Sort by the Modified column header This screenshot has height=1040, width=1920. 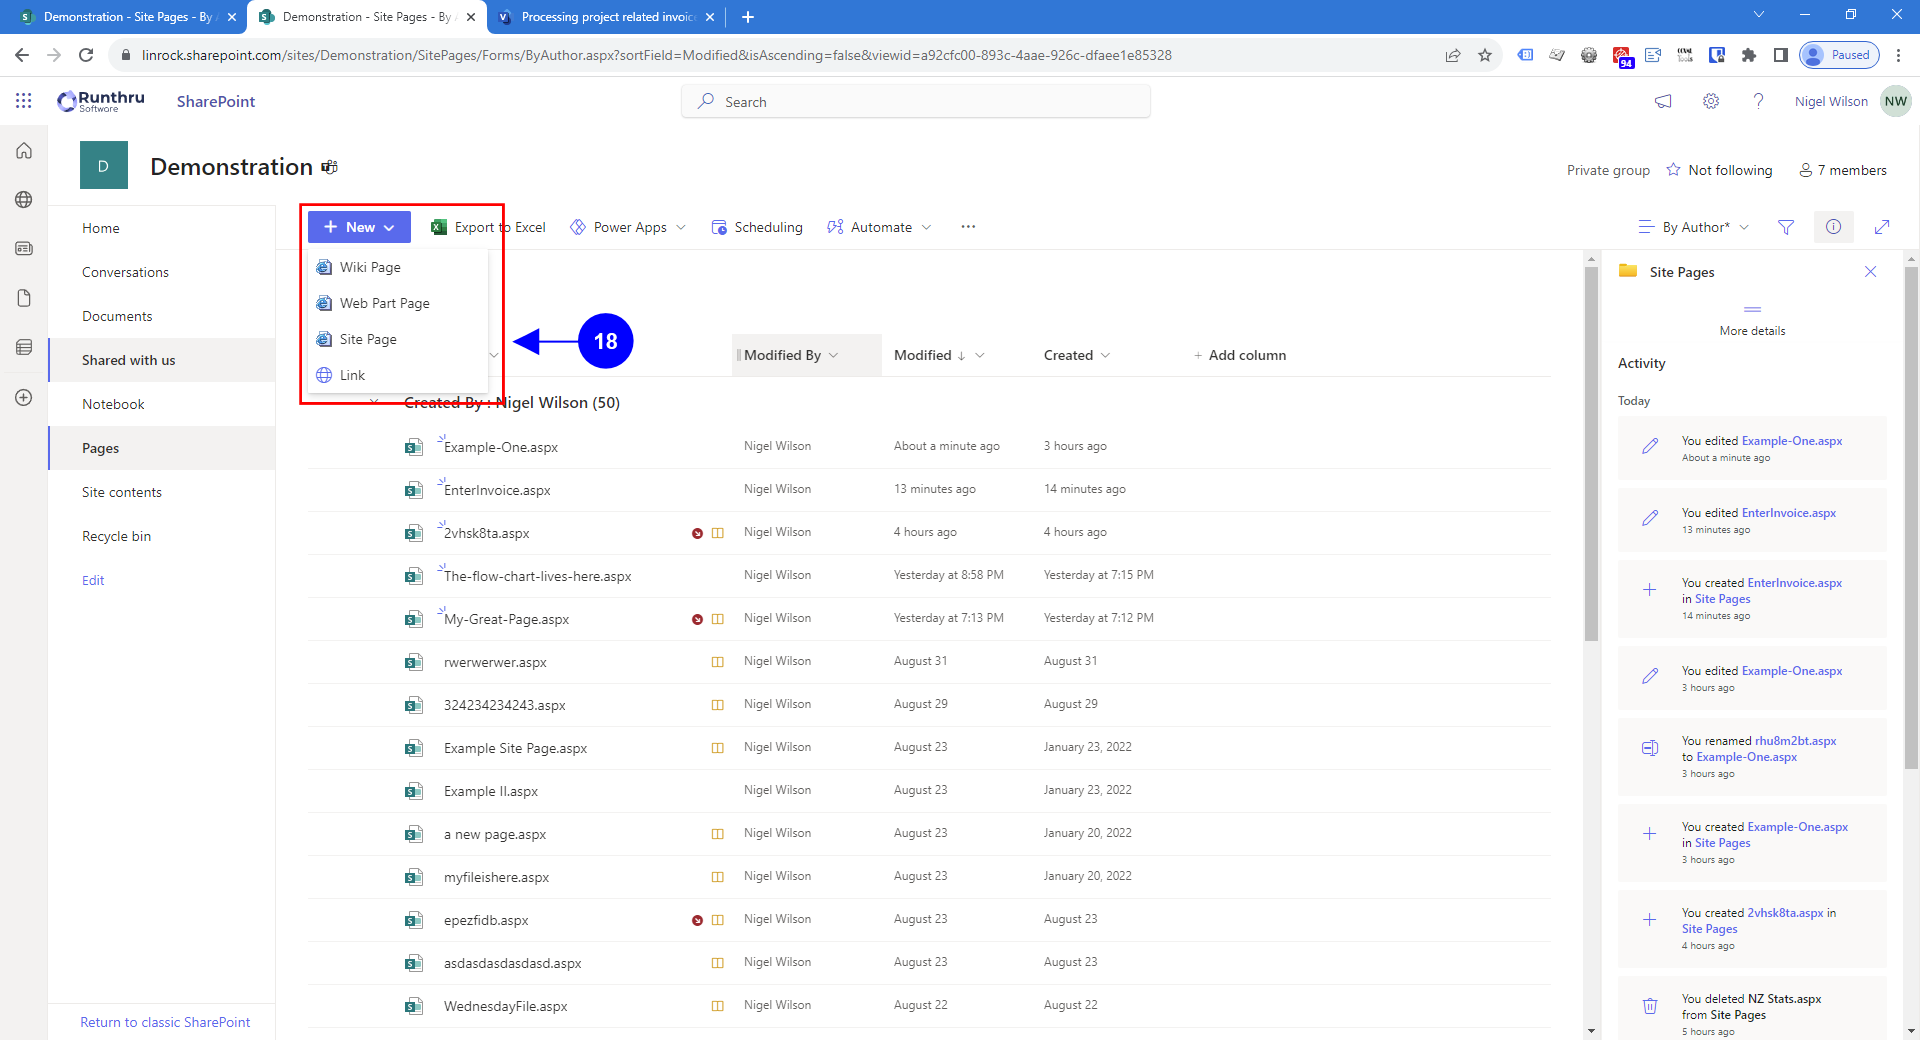coord(922,355)
